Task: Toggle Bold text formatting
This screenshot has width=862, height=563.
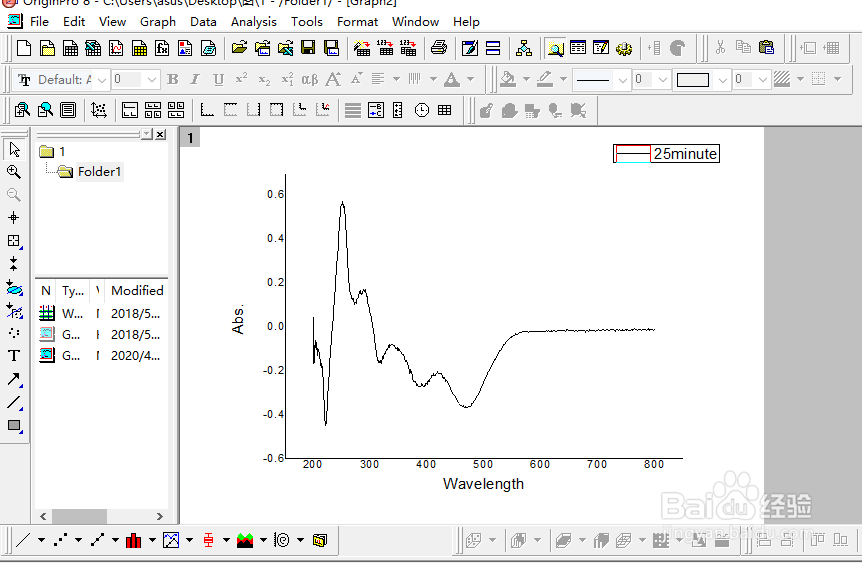Action: click(x=173, y=80)
